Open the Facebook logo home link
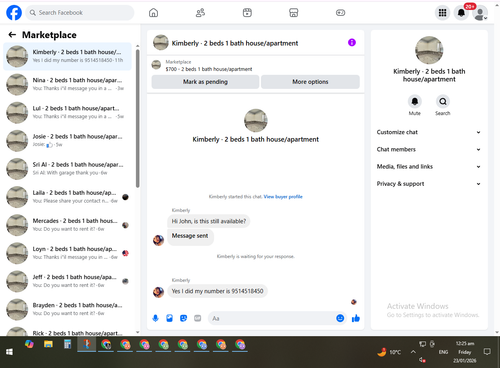The width and height of the screenshot is (500, 368). coord(14,13)
